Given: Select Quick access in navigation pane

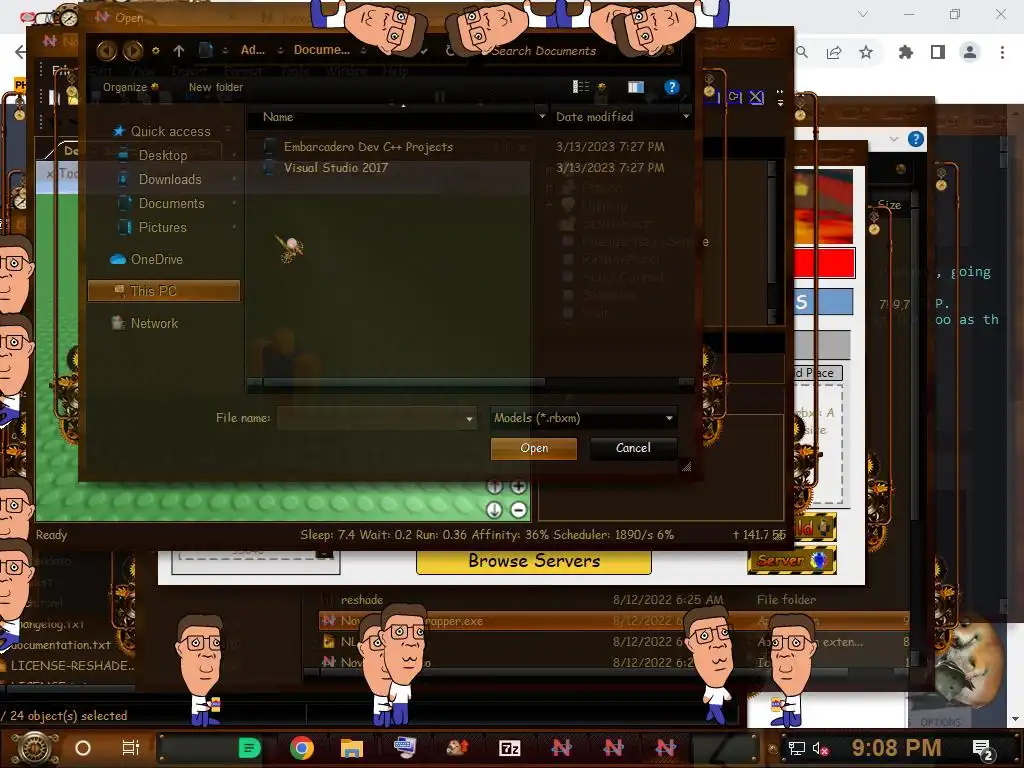Looking at the screenshot, I should tap(170, 131).
